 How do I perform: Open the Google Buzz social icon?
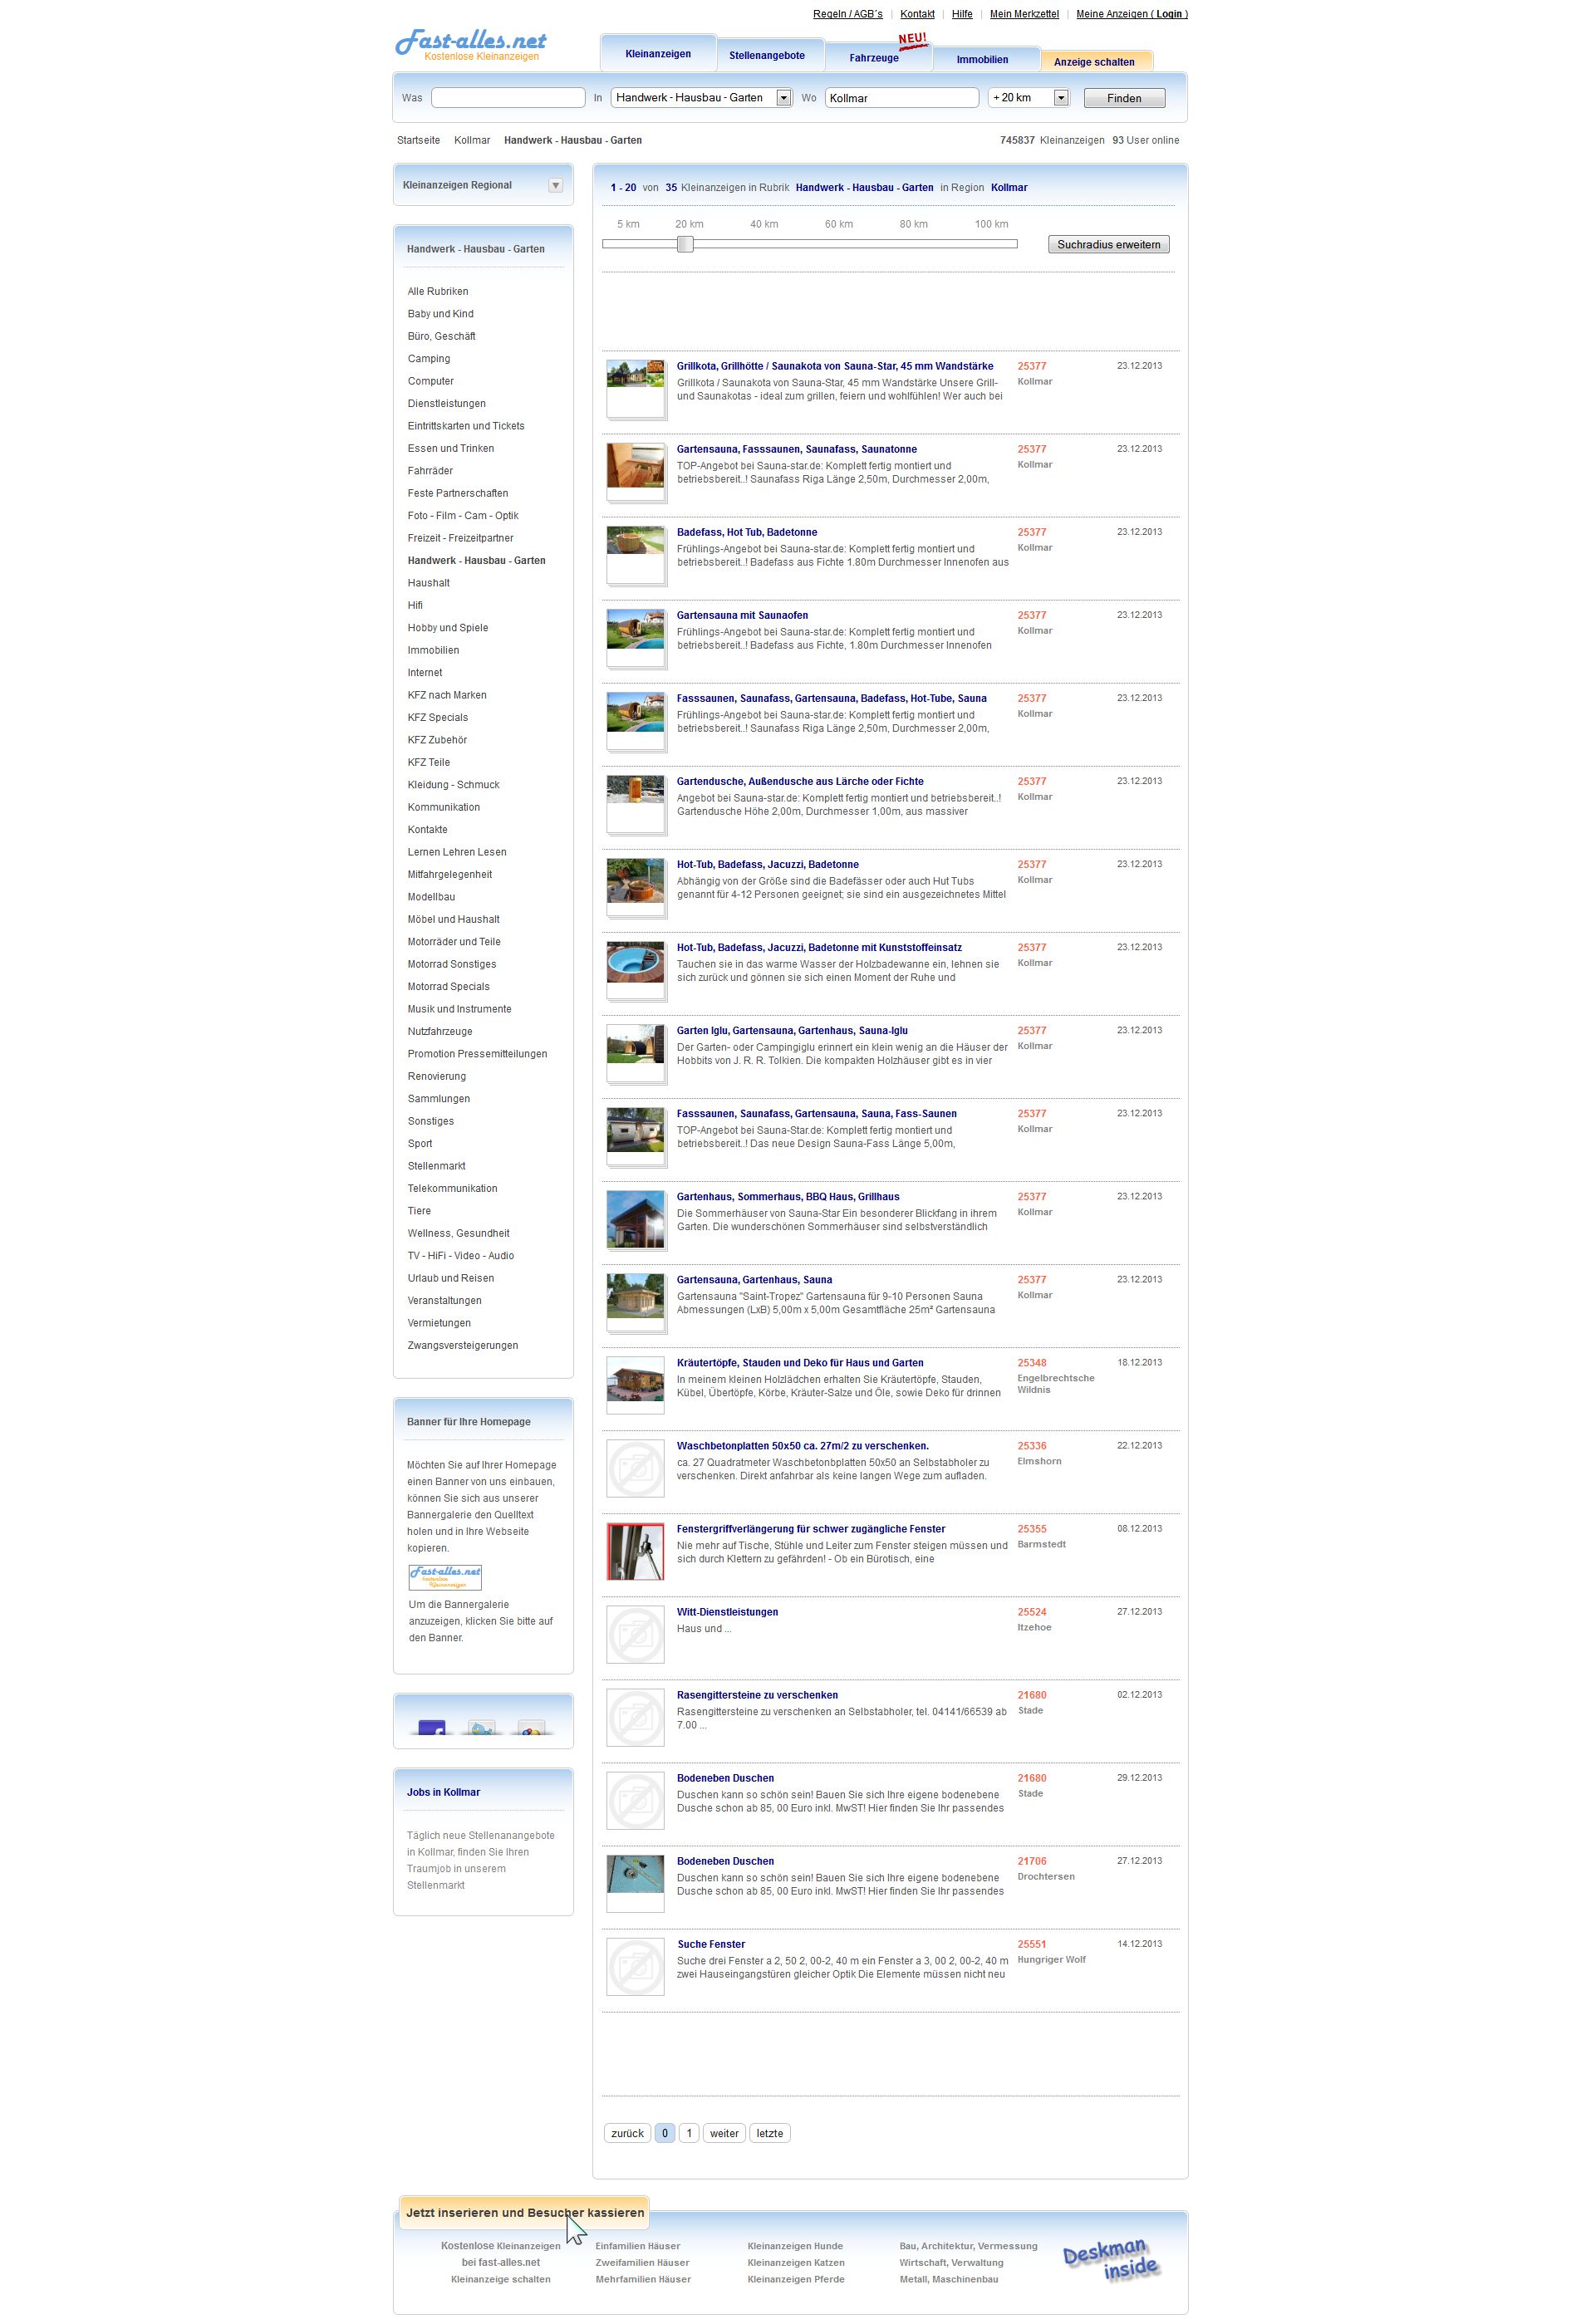[531, 1727]
